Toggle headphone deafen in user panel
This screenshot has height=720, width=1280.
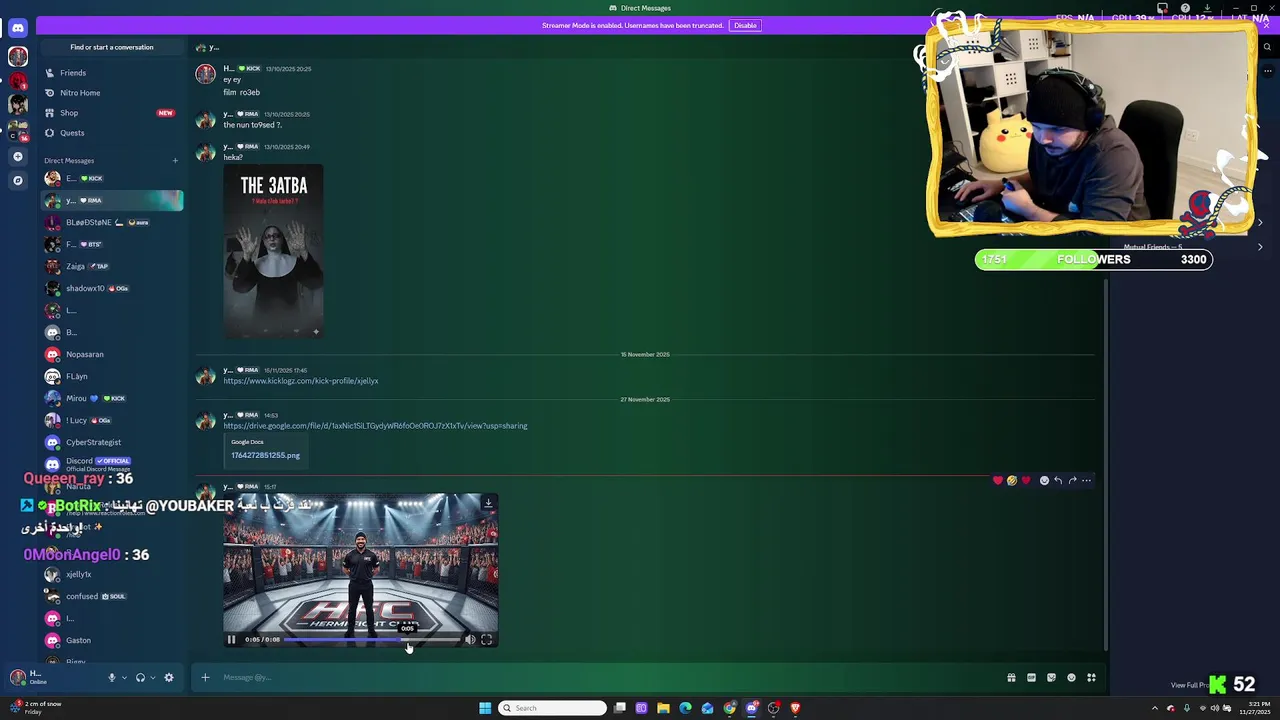click(140, 677)
